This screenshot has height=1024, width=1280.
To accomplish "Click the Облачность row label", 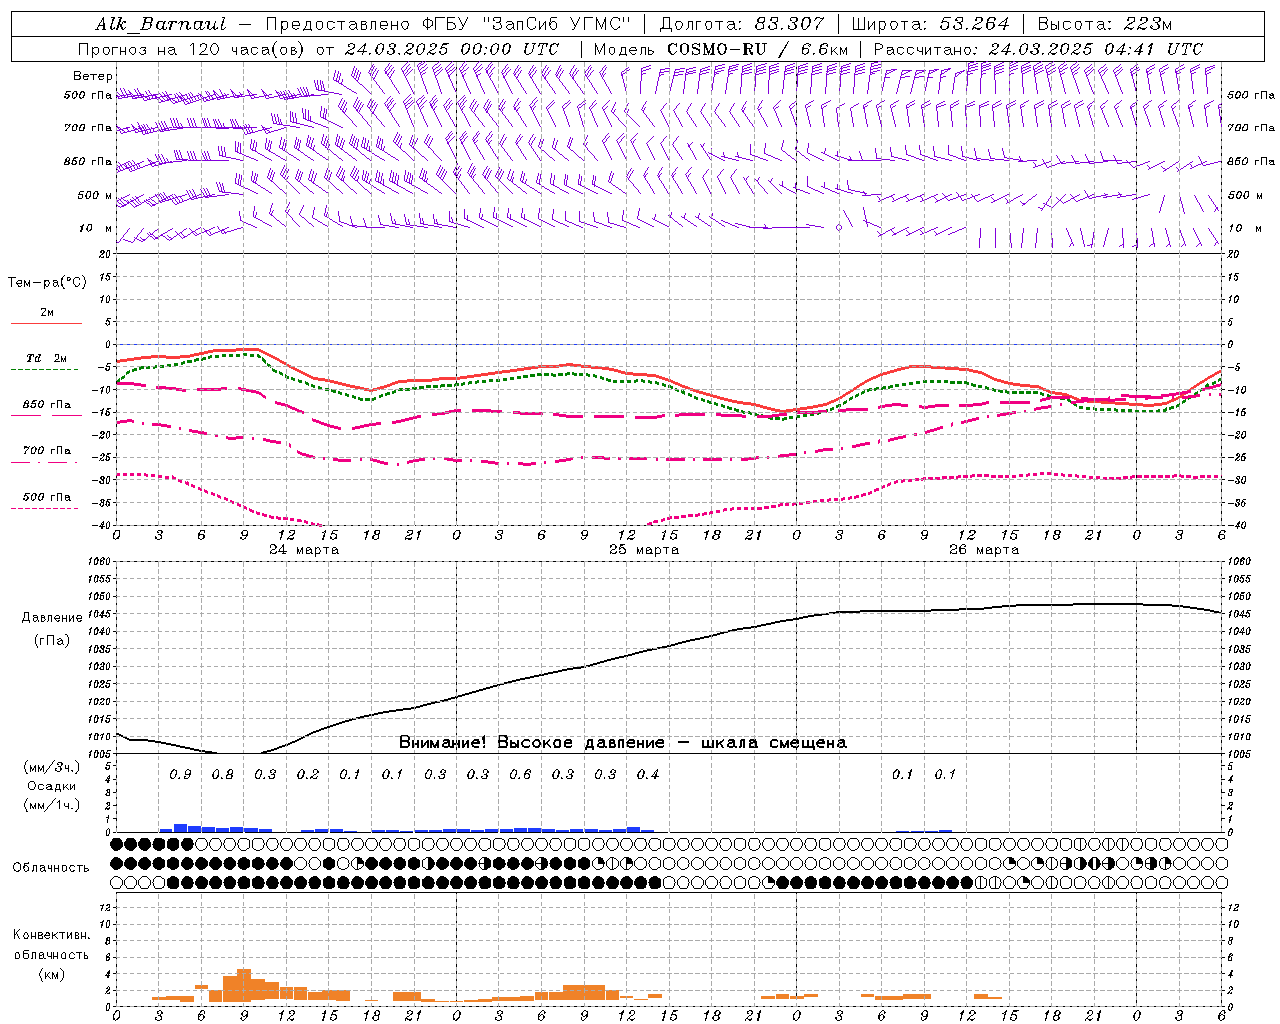I will (51, 868).
